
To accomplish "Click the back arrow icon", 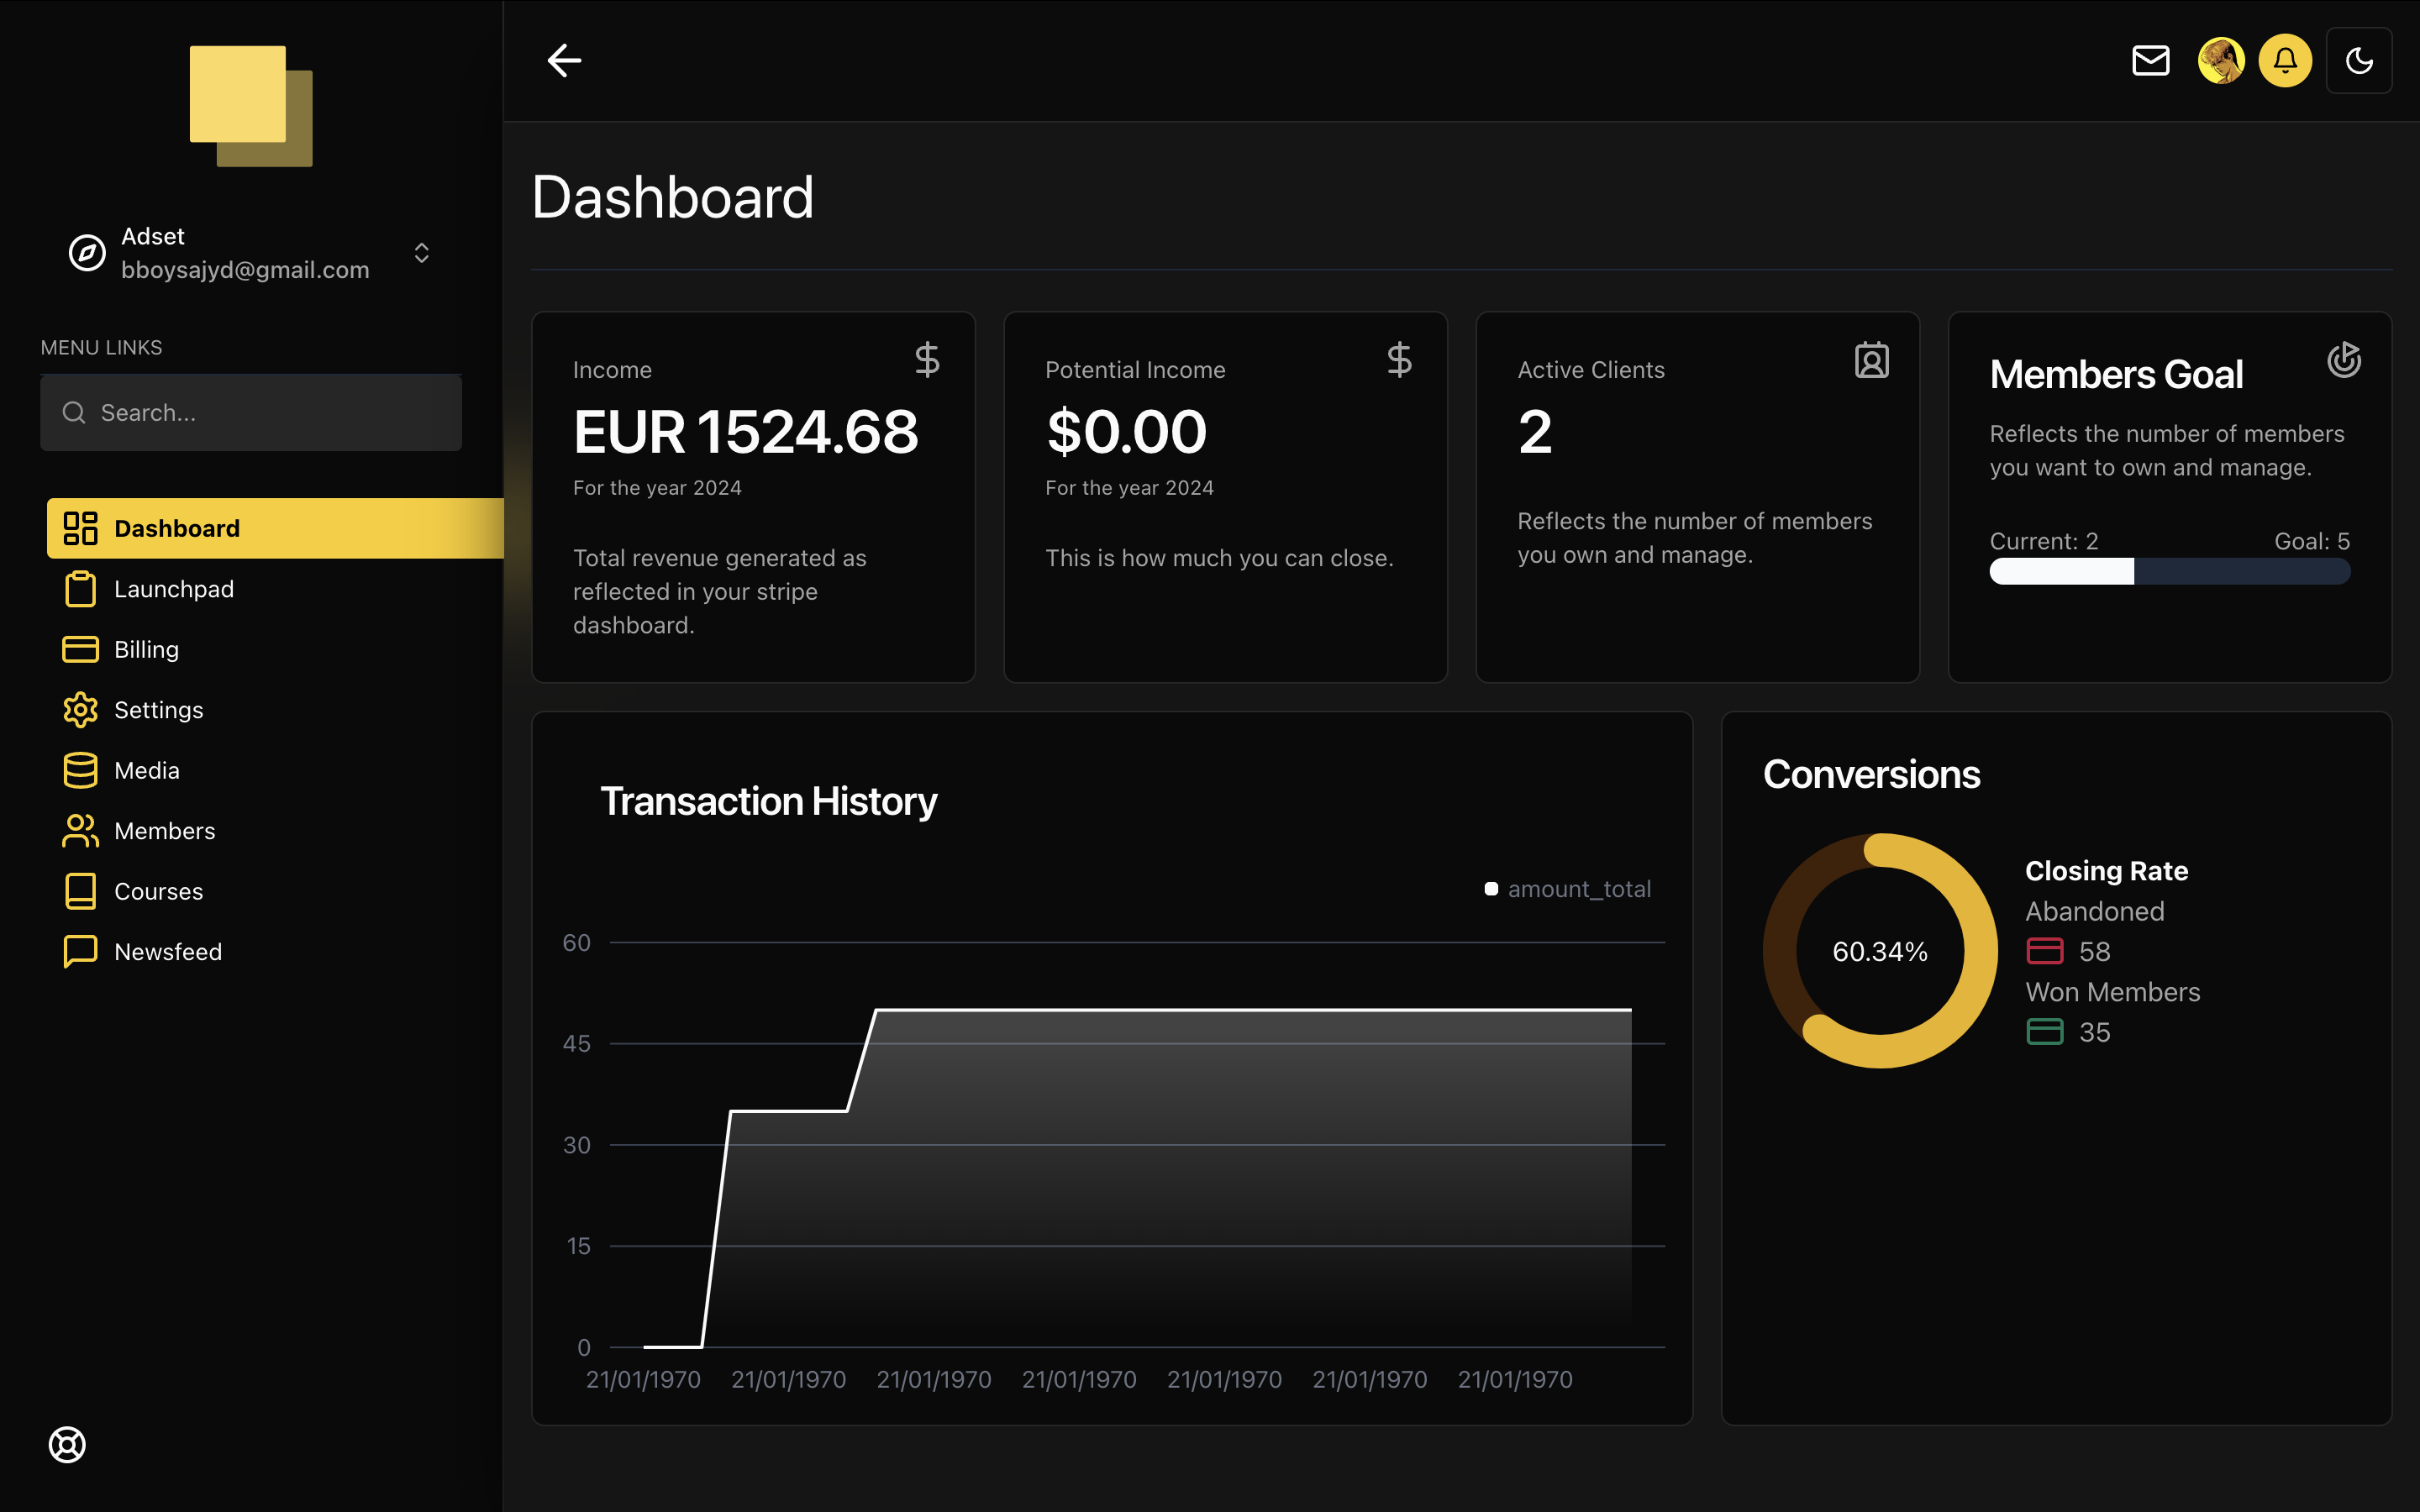I will (x=564, y=61).
